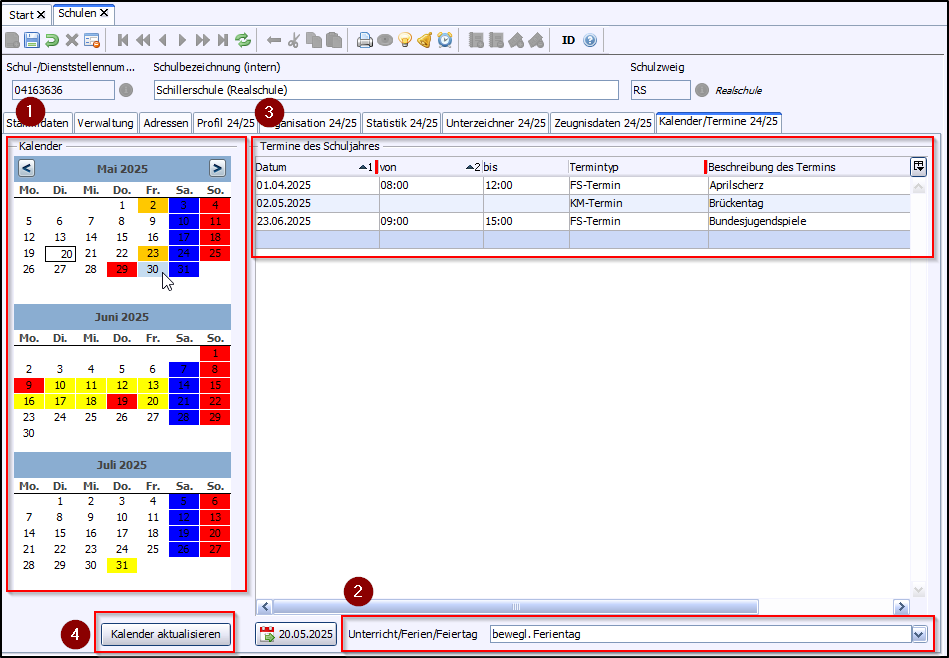Go to next month in calendar

(217, 168)
